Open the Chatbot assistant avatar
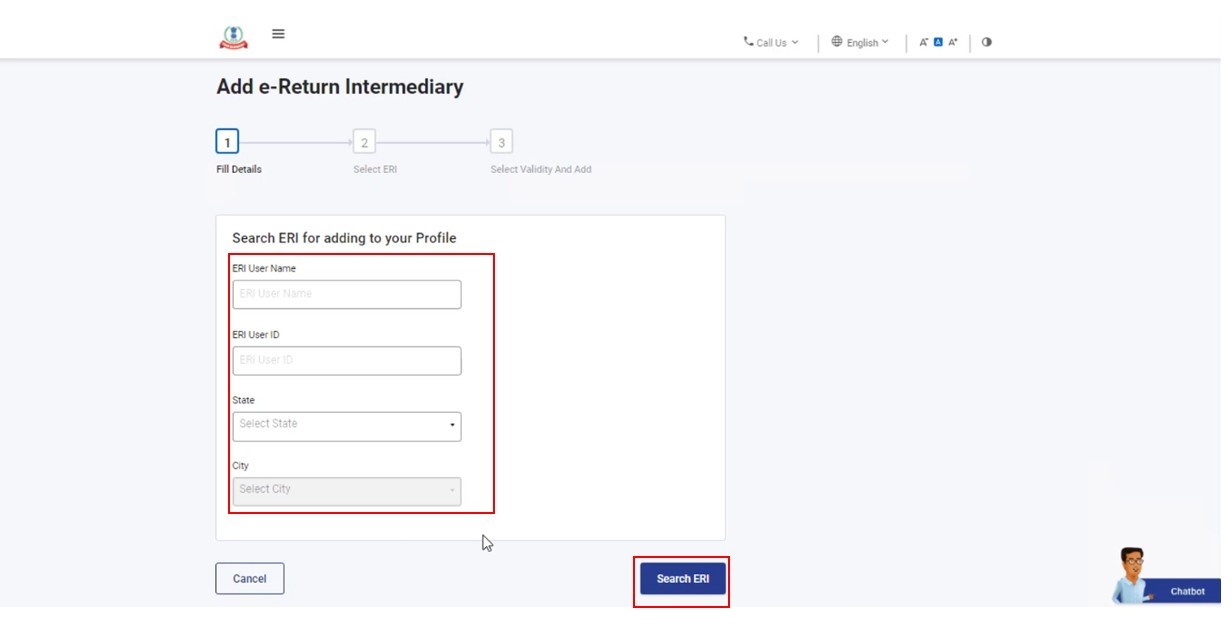Screen dimensions: 1232x639 click(x=1133, y=574)
